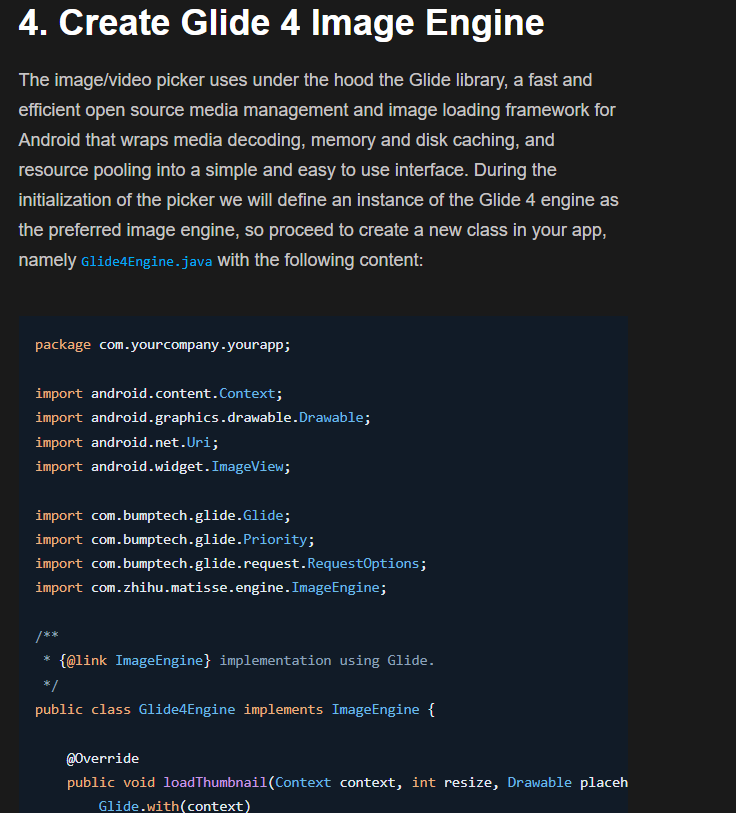Click the '{@link ImageEngine} implementation using Glide.' comment
This screenshot has width=736, height=813.
tap(239, 661)
